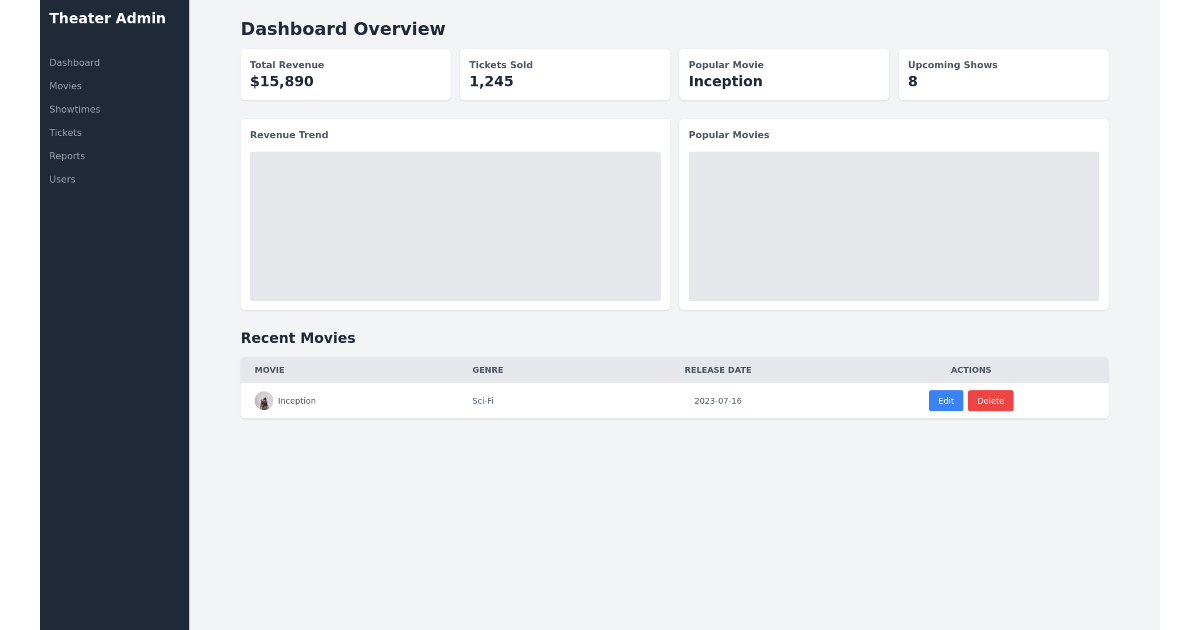Viewport: 1200px width, 630px height.
Task: Click the Popular Movies chart area
Action: pyautogui.click(x=893, y=226)
